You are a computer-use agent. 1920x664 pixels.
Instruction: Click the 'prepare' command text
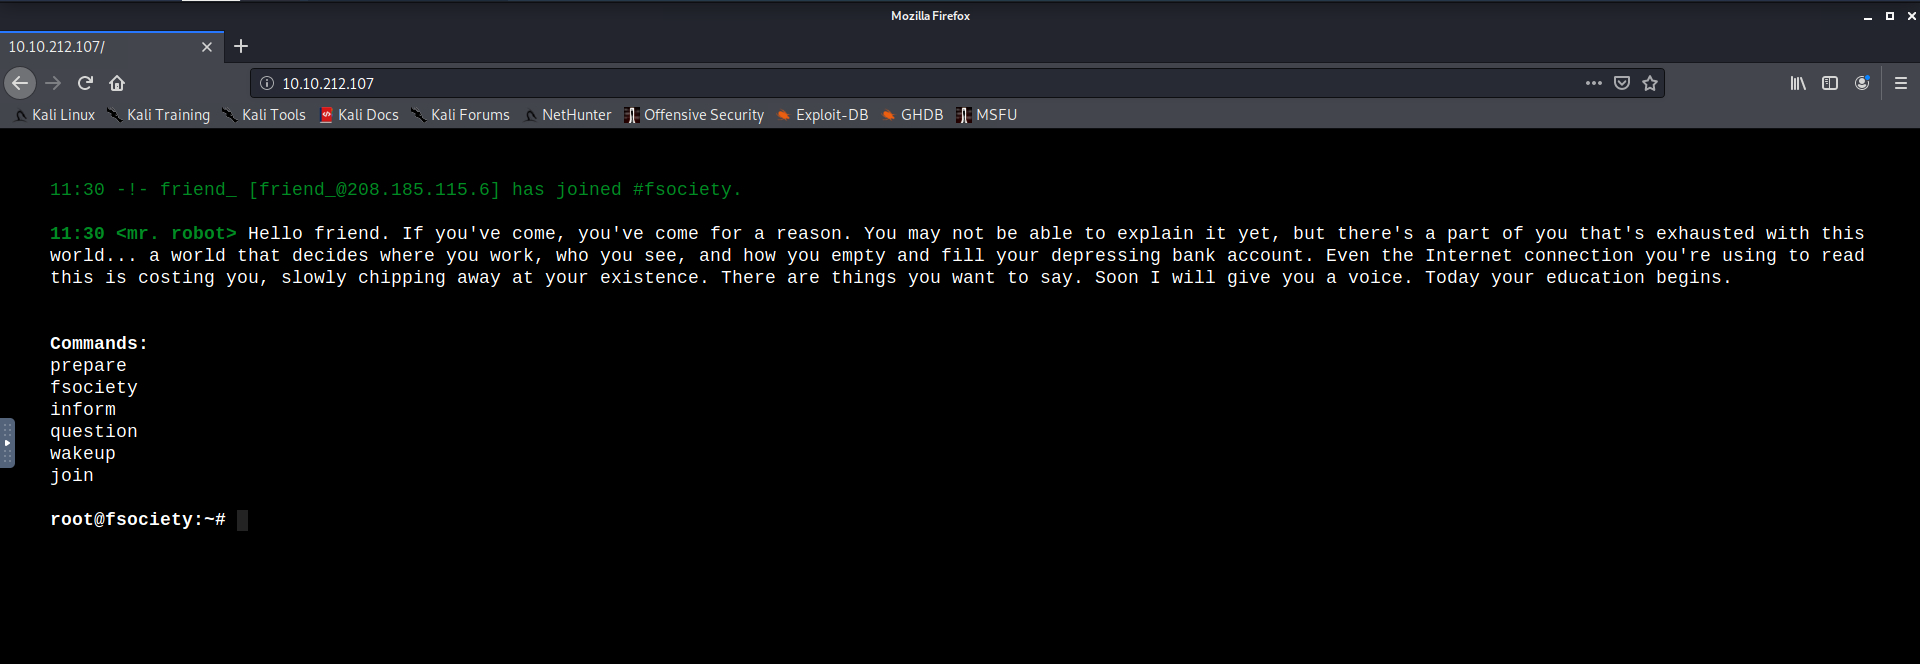tap(88, 366)
